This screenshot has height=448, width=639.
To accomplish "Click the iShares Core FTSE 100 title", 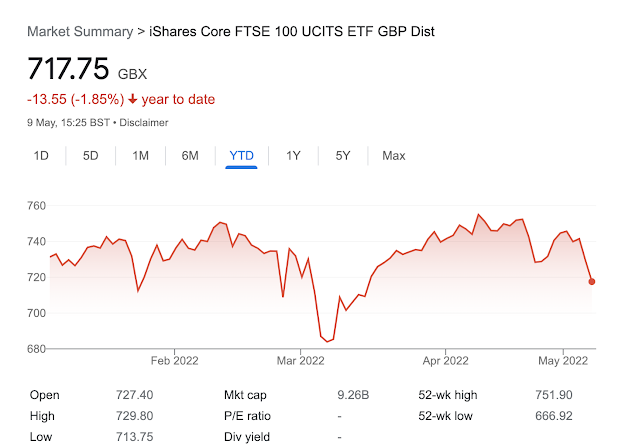I will (x=292, y=31).
